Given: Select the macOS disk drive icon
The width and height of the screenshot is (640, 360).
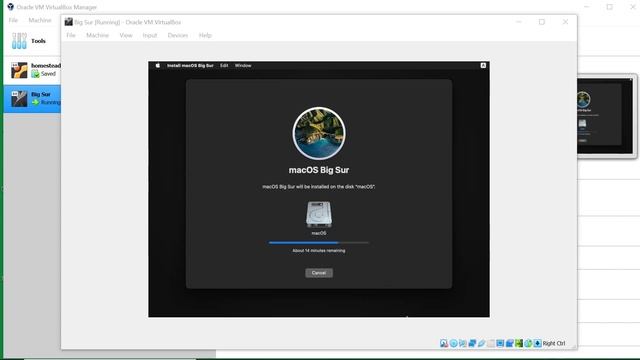Looking at the screenshot, I should [319, 214].
